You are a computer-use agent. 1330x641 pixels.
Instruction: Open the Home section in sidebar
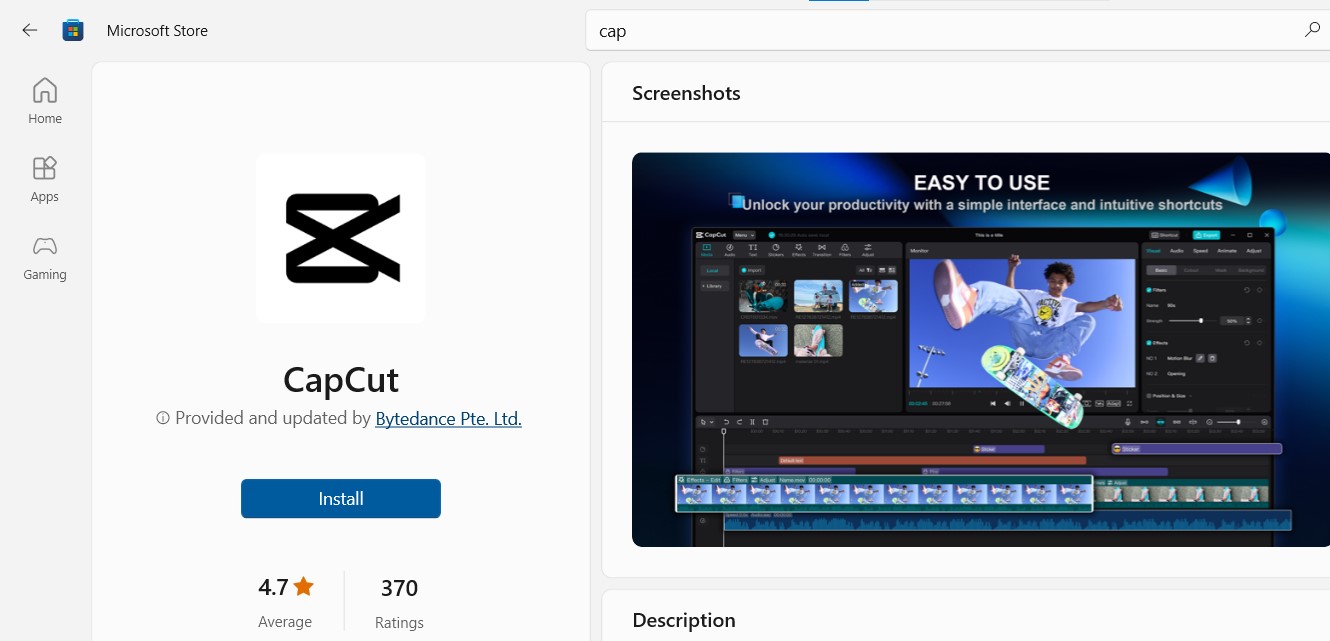pyautogui.click(x=45, y=102)
